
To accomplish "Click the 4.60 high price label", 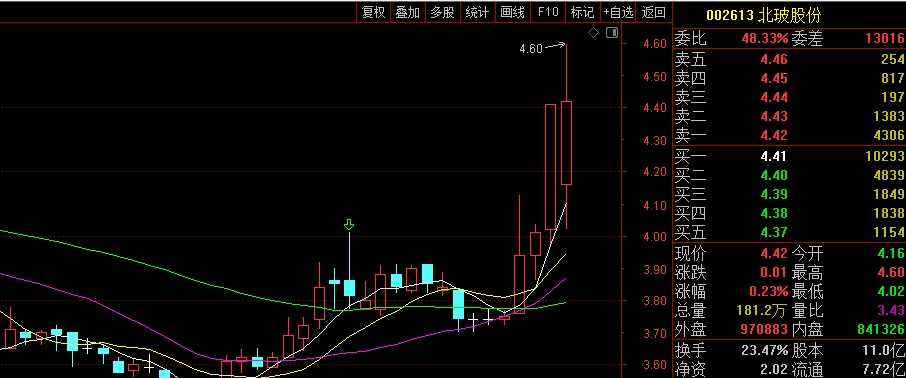I will (531, 49).
